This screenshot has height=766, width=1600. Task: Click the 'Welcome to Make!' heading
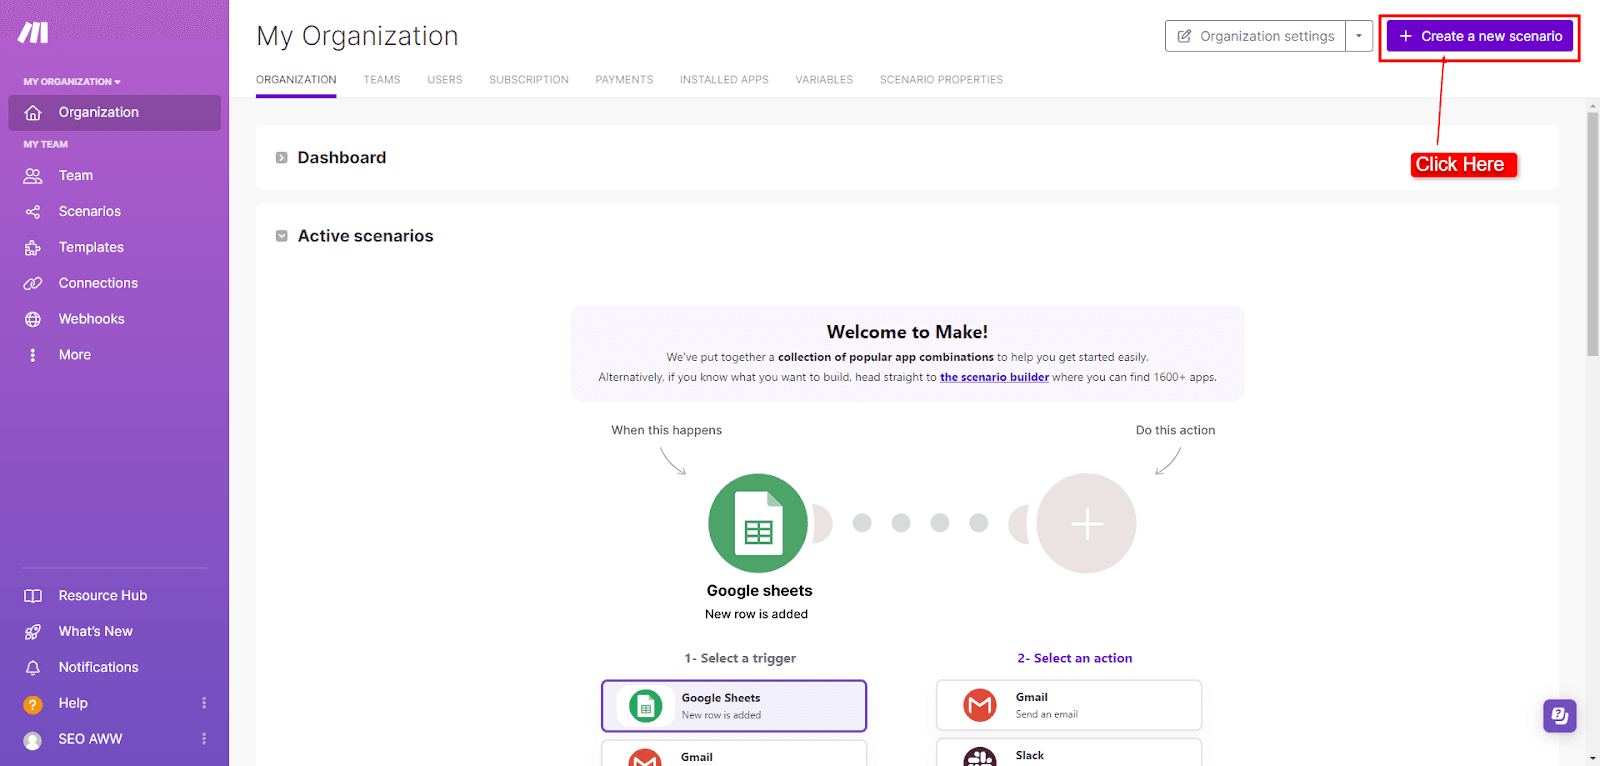coord(907,332)
